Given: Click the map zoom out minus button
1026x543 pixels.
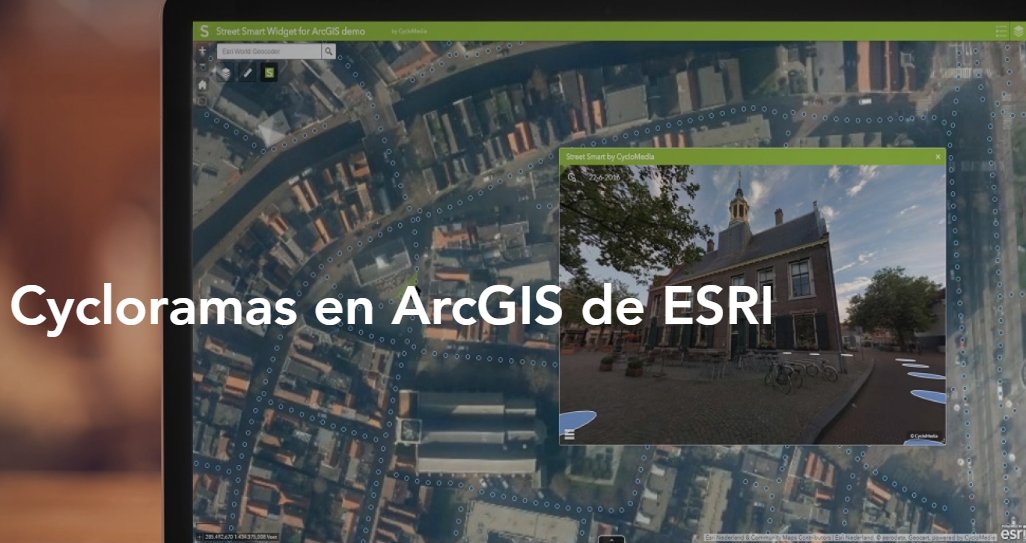Looking at the screenshot, I should [x=202, y=66].
